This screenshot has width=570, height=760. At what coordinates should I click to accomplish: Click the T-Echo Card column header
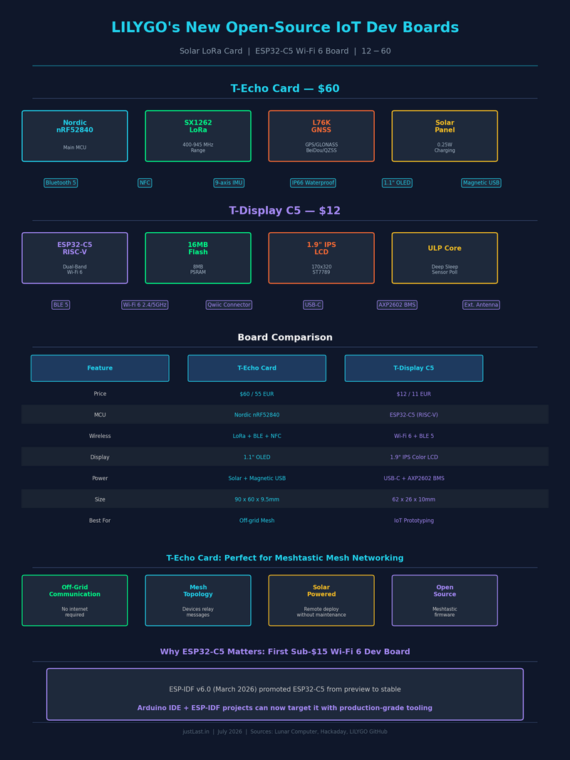coord(257,368)
